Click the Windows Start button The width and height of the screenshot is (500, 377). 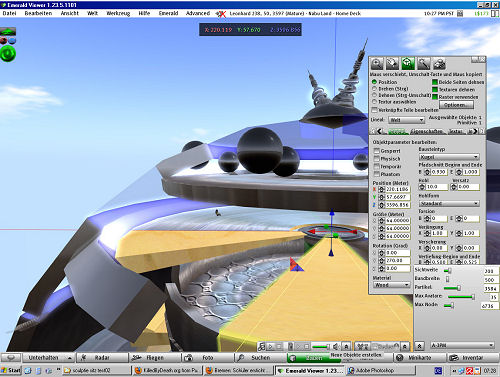11,370
